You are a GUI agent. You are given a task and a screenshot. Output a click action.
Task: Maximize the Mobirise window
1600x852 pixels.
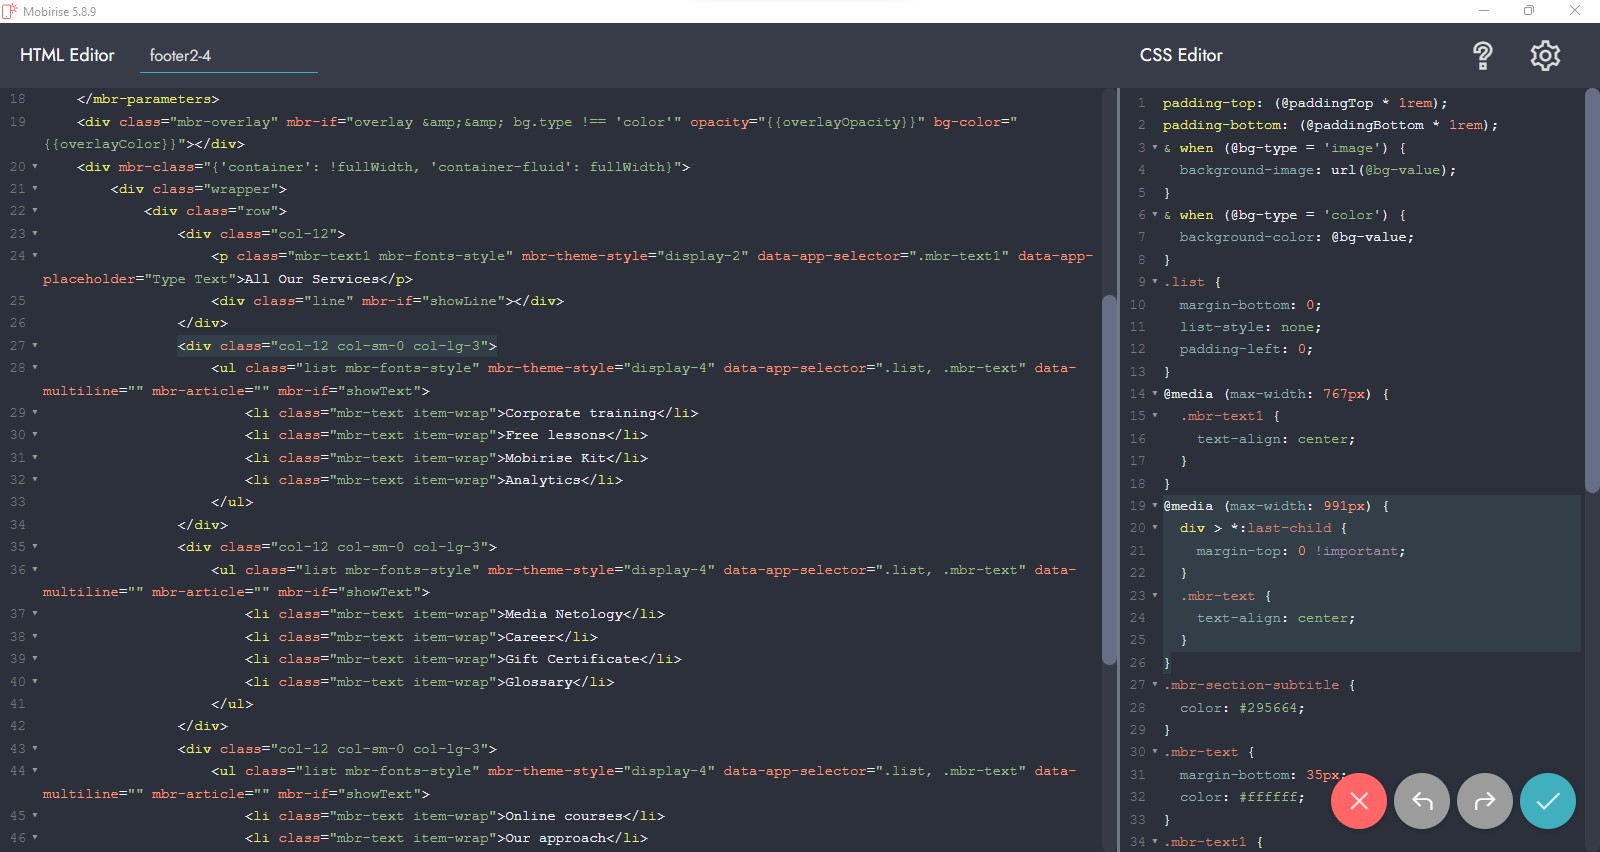click(x=1528, y=11)
